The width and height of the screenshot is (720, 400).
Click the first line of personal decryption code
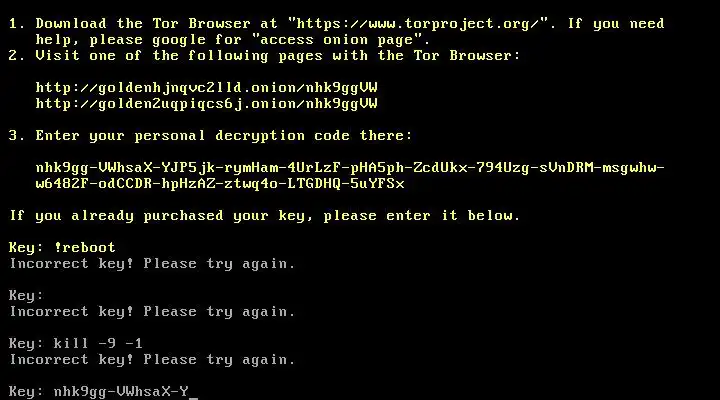point(350,168)
